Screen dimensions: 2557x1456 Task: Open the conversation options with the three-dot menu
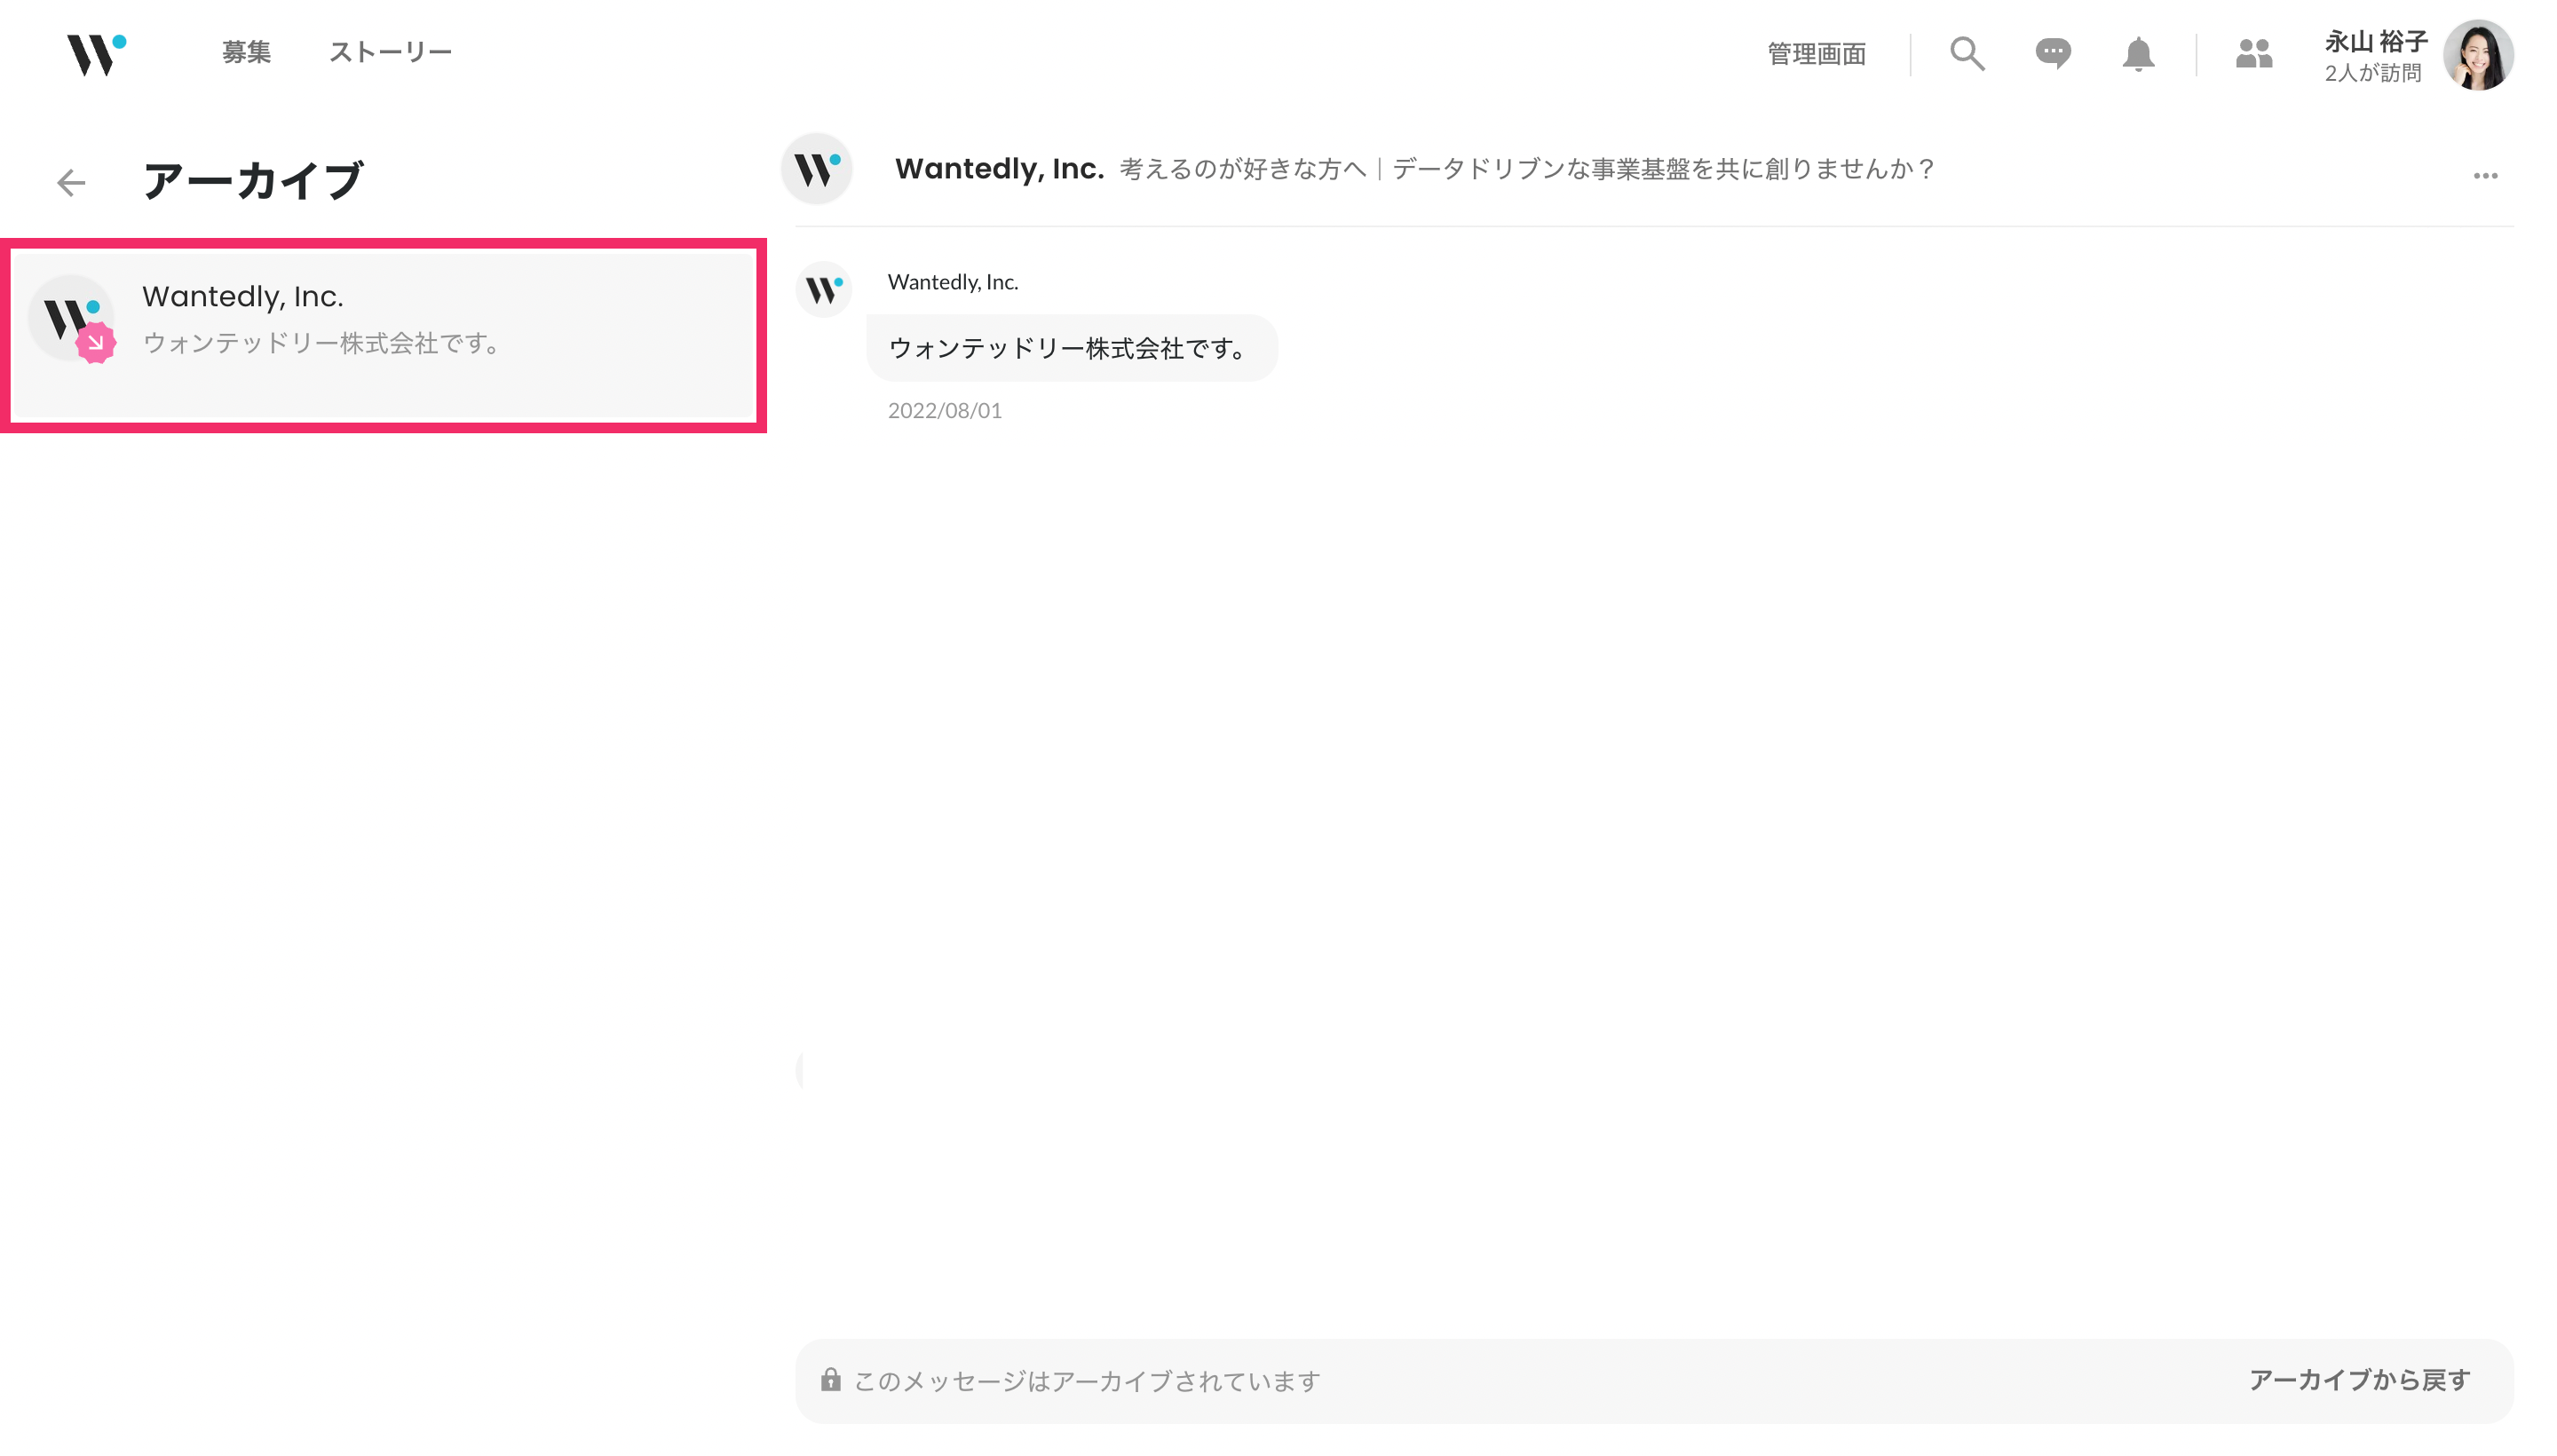(x=2484, y=175)
